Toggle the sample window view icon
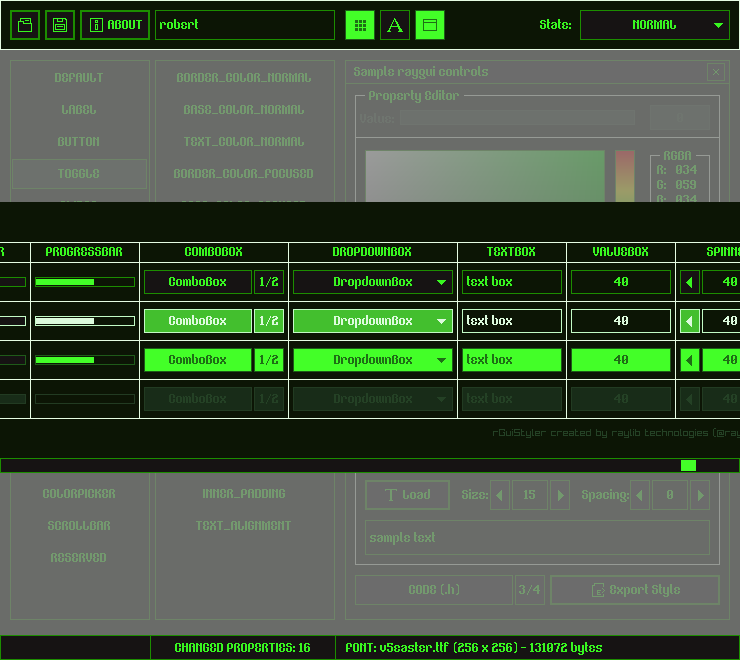The height and width of the screenshot is (660, 740). (x=430, y=25)
